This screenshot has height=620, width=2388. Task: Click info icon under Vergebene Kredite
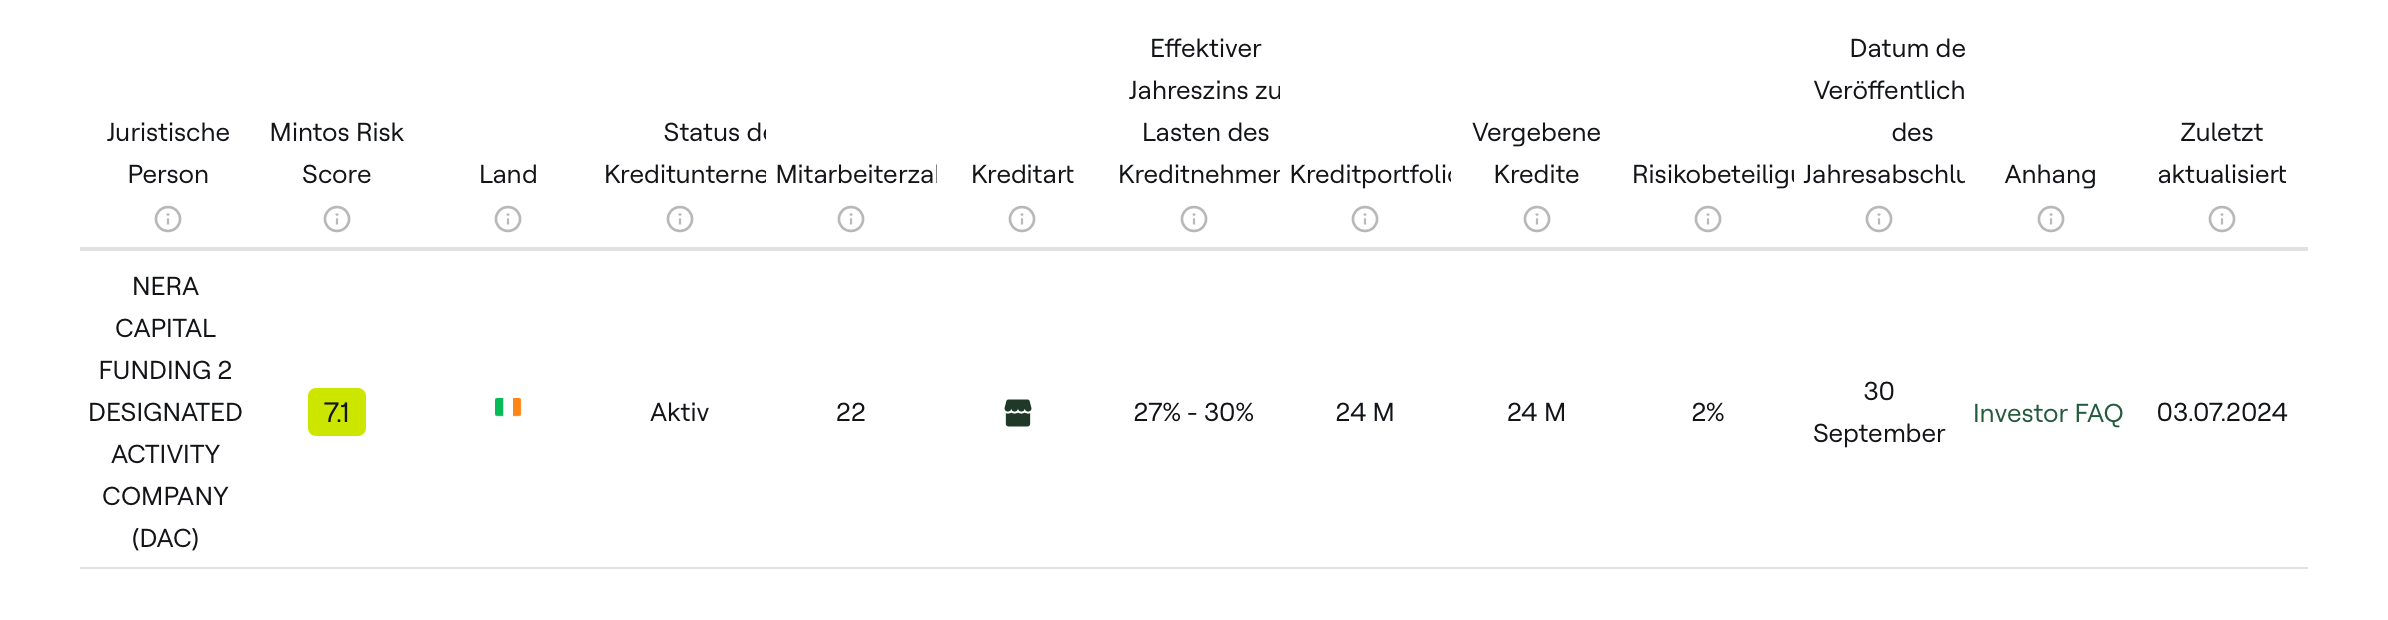pos(1537,219)
